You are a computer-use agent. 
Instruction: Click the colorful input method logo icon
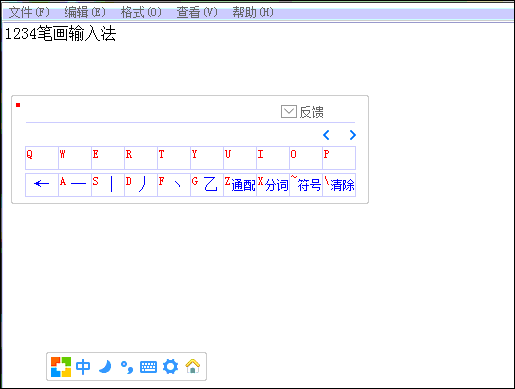click(61, 367)
